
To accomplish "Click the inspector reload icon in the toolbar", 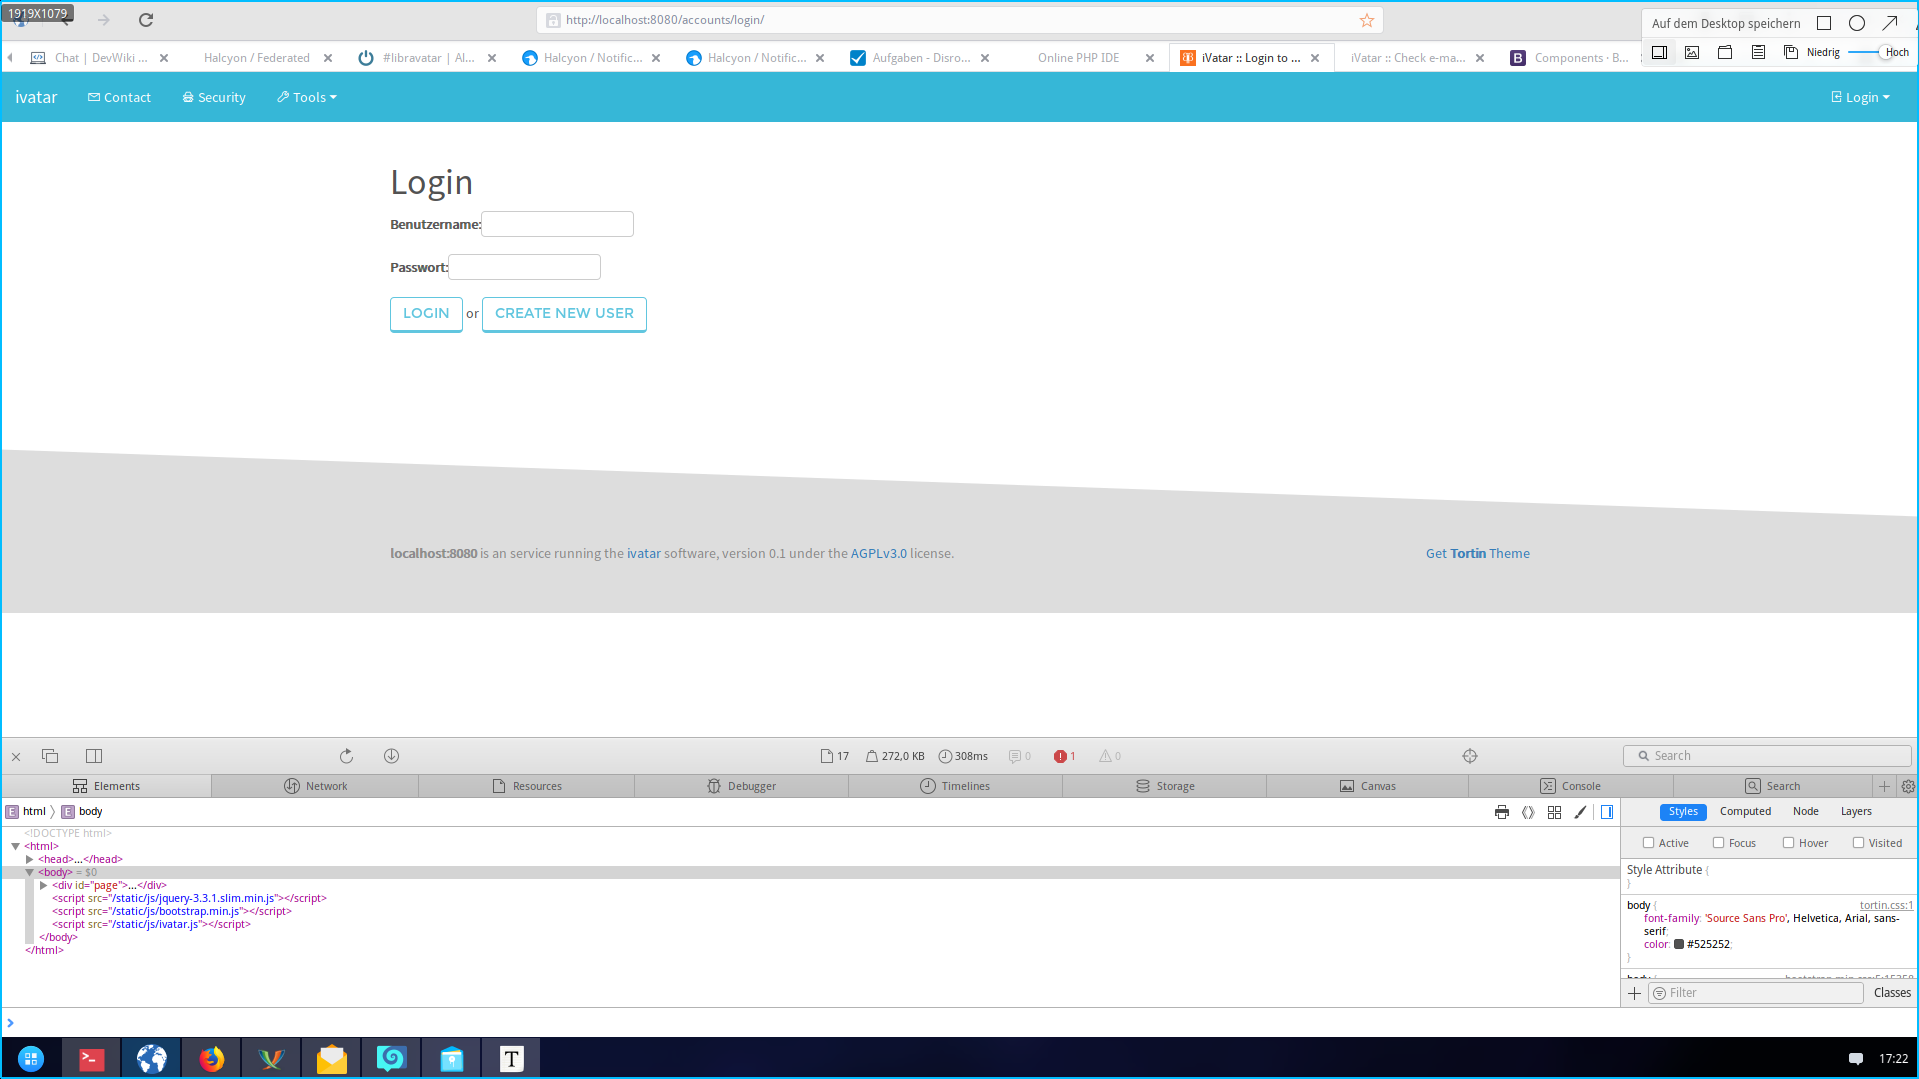I will click(x=346, y=756).
